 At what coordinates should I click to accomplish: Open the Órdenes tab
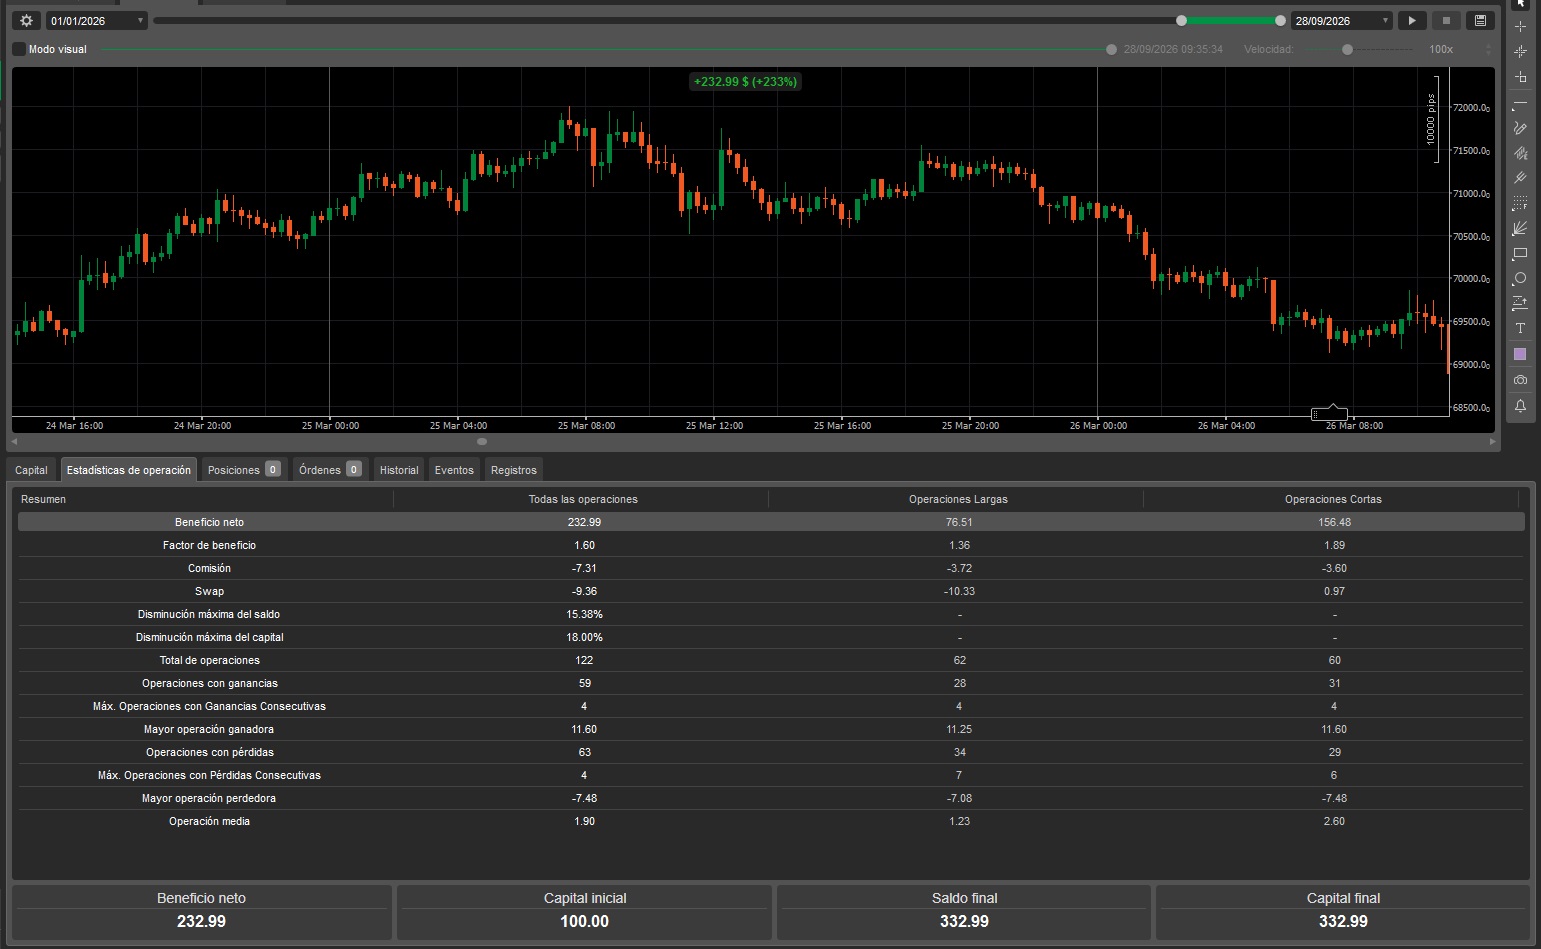tap(330, 470)
